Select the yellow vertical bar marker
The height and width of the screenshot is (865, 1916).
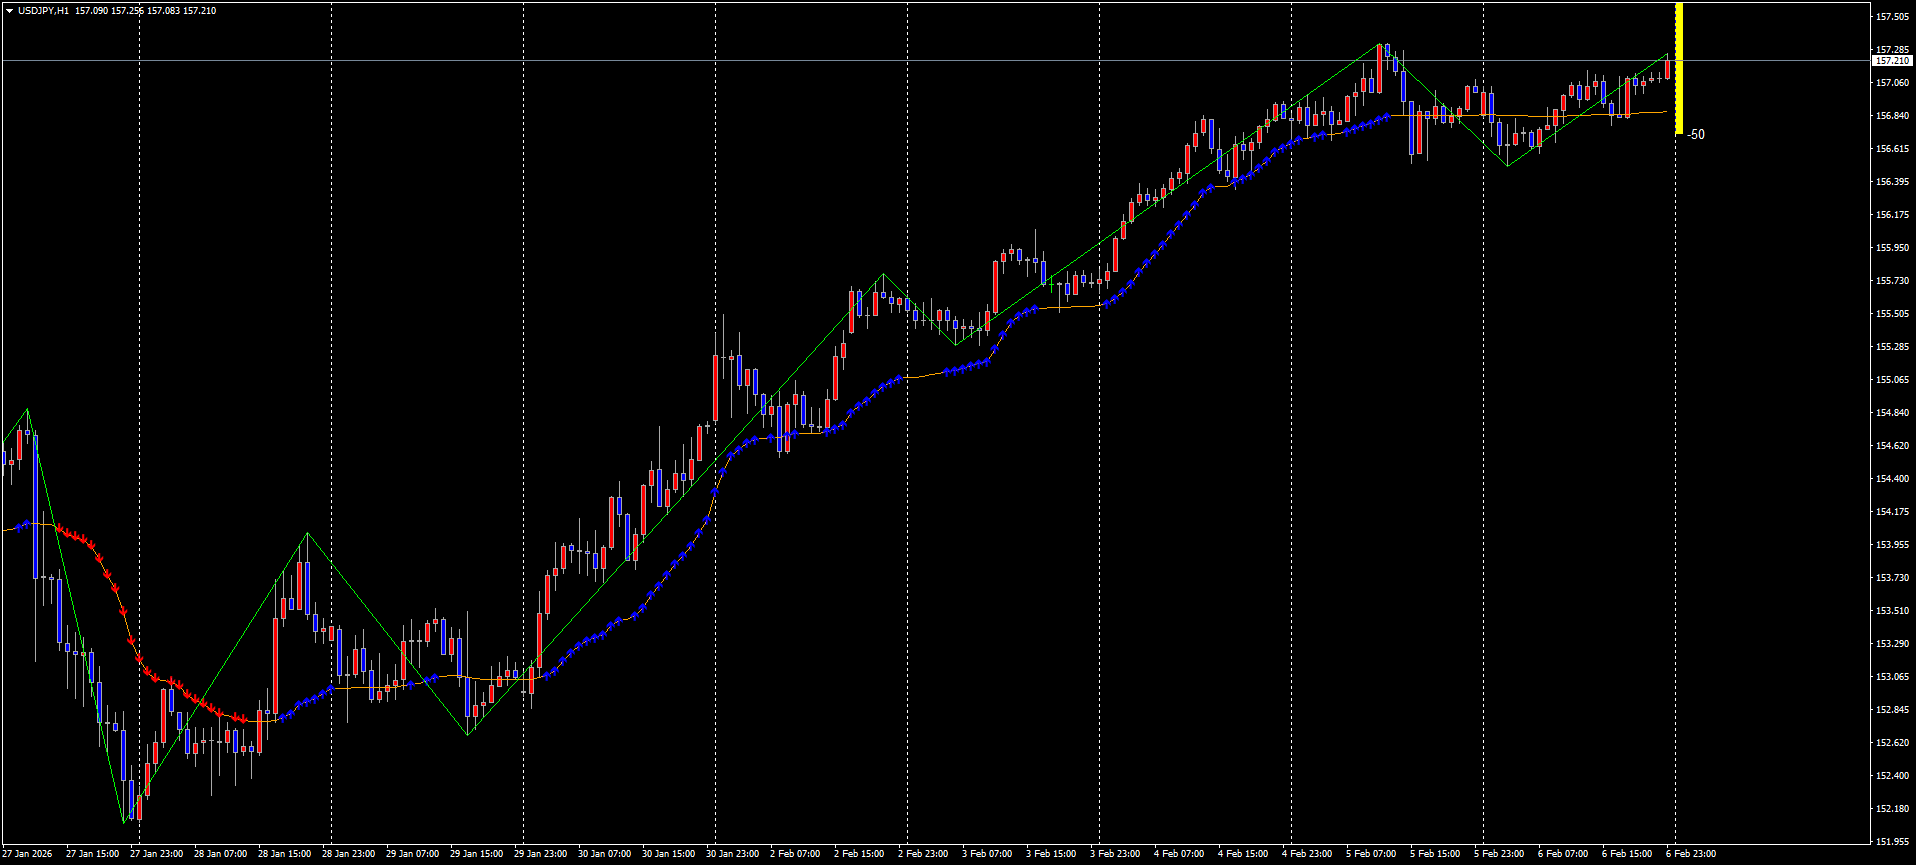tap(1679, 68)
